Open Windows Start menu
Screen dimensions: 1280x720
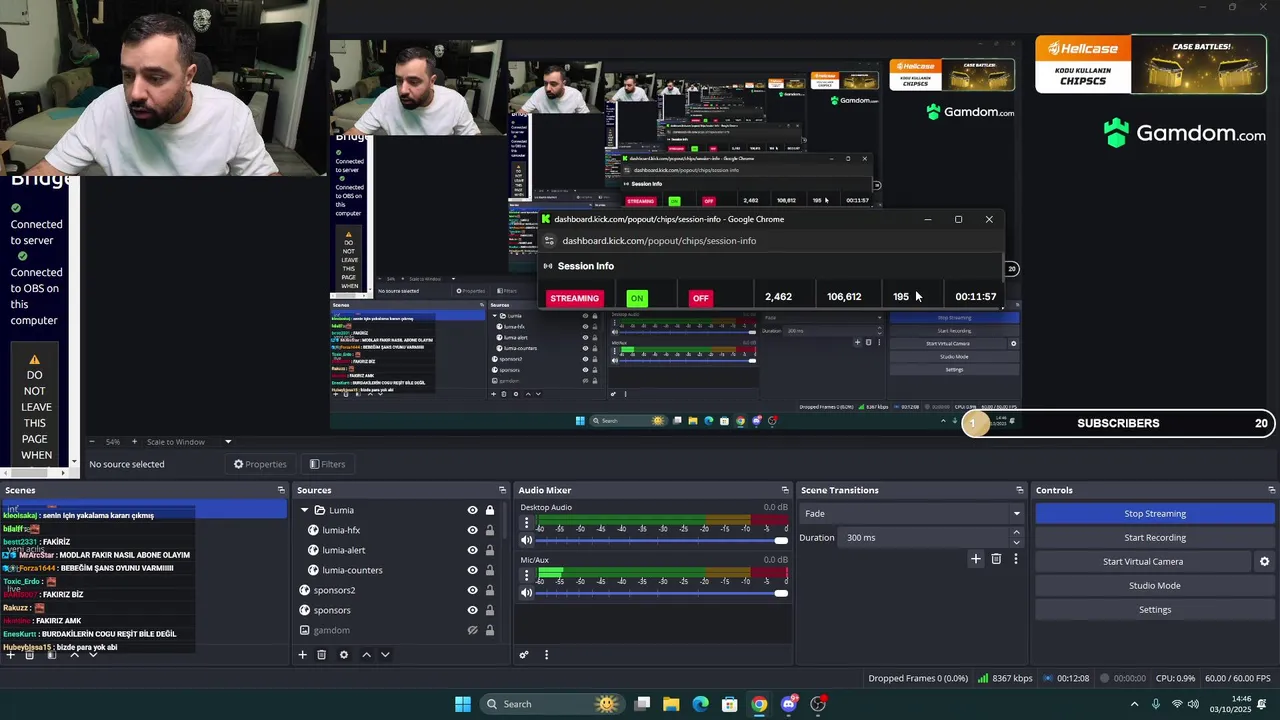click(463, 704)
